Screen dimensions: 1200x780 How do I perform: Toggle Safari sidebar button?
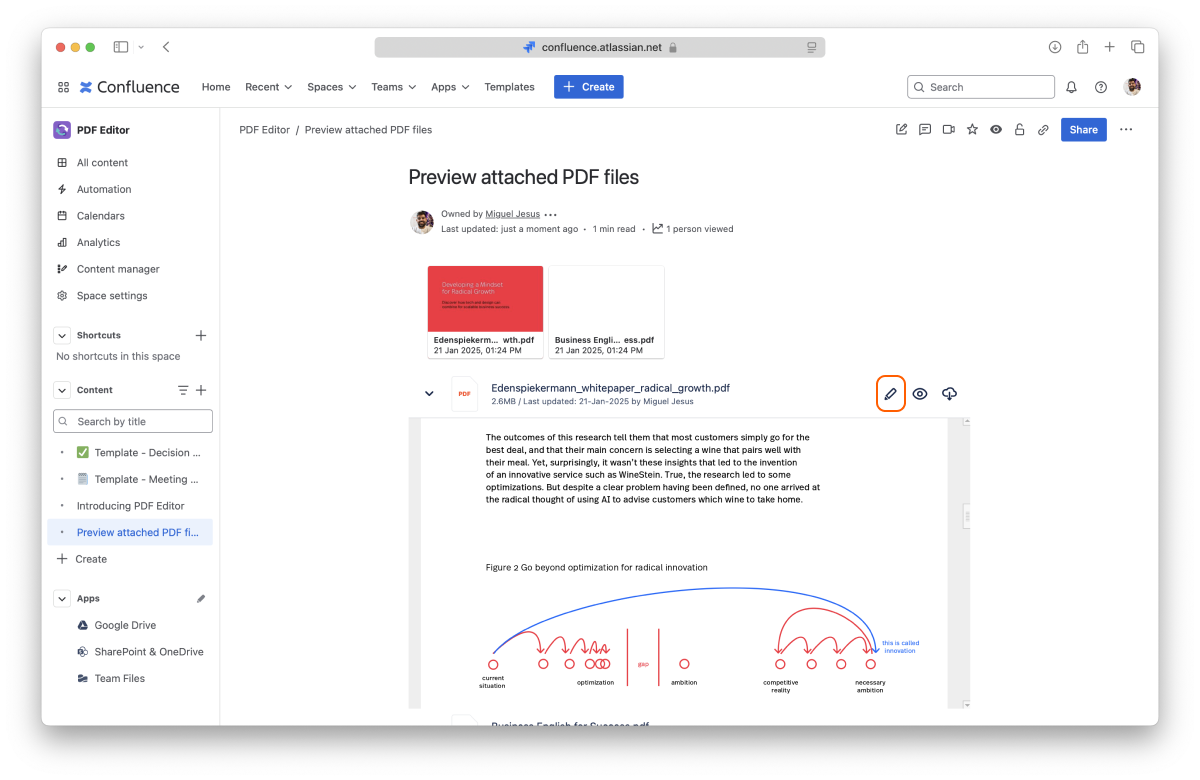pos(121,47)
